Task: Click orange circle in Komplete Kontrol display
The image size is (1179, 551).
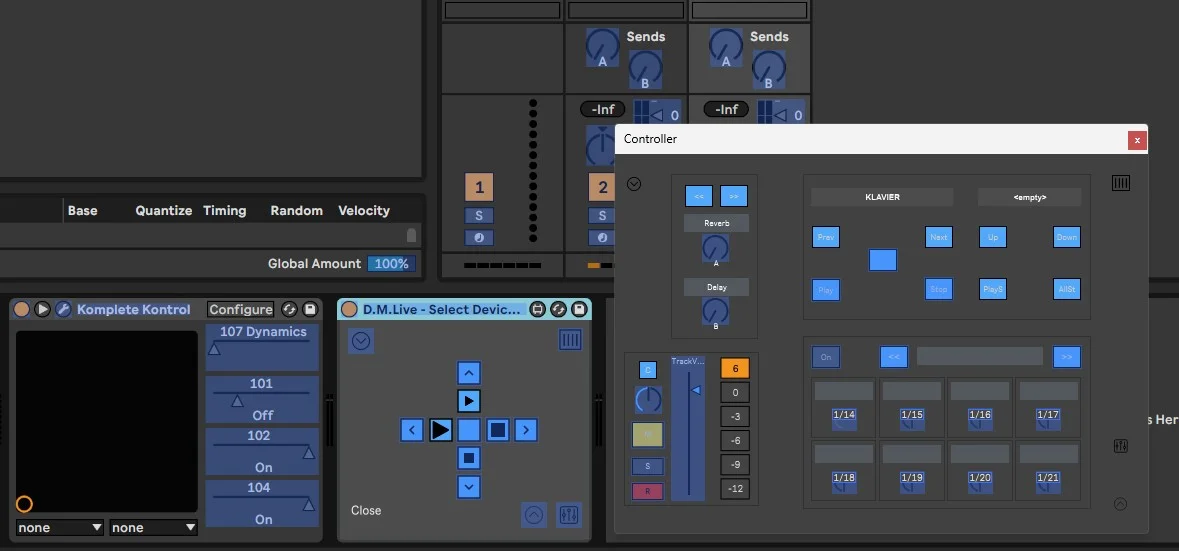Action: [24, 504]
